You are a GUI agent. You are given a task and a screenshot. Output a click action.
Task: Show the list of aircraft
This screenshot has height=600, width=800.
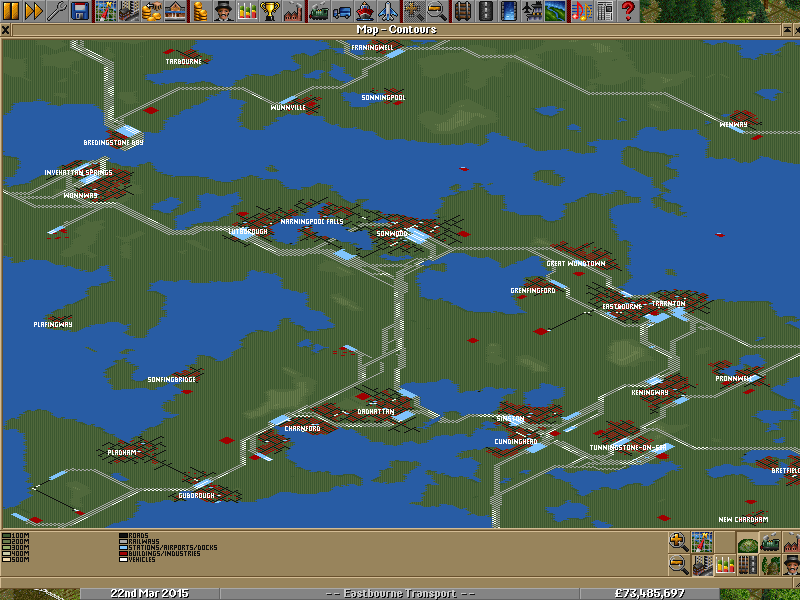386,11
